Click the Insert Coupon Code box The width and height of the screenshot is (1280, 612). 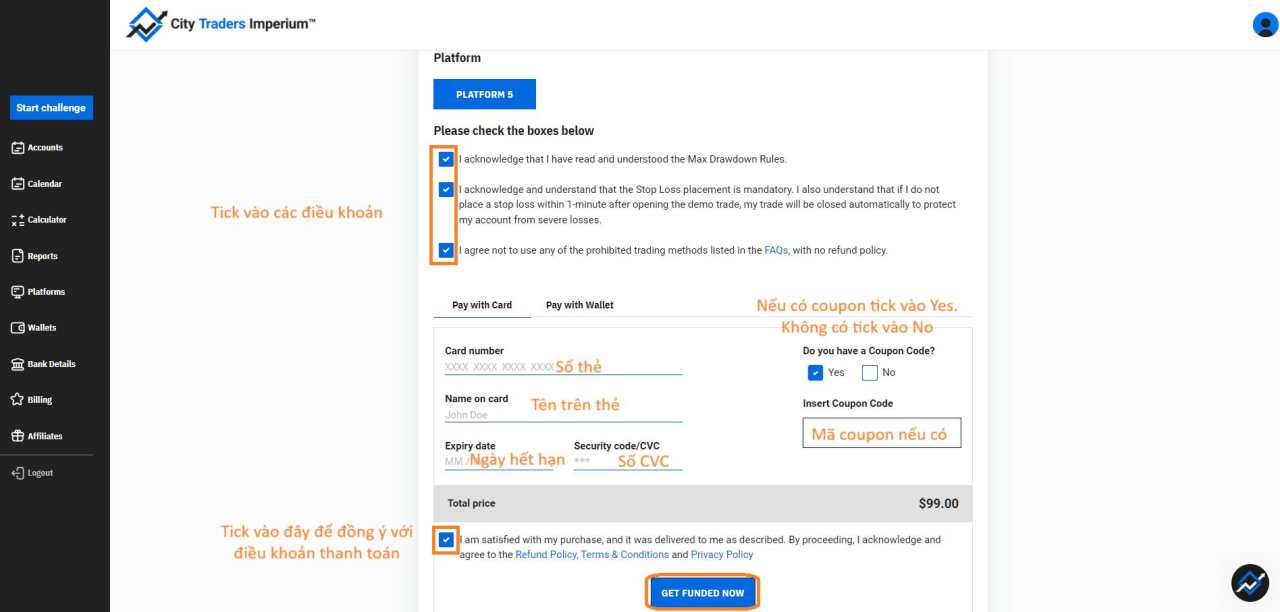[882, 433]
